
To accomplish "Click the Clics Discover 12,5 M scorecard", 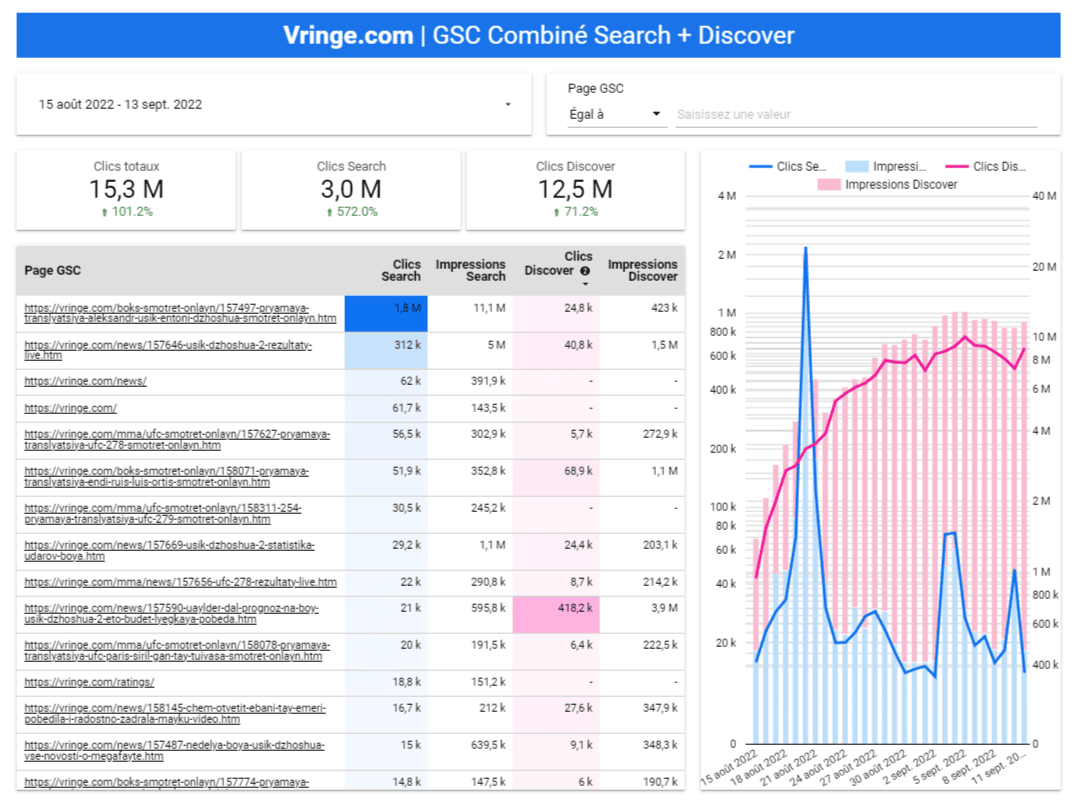I will (x=575, y=191).
